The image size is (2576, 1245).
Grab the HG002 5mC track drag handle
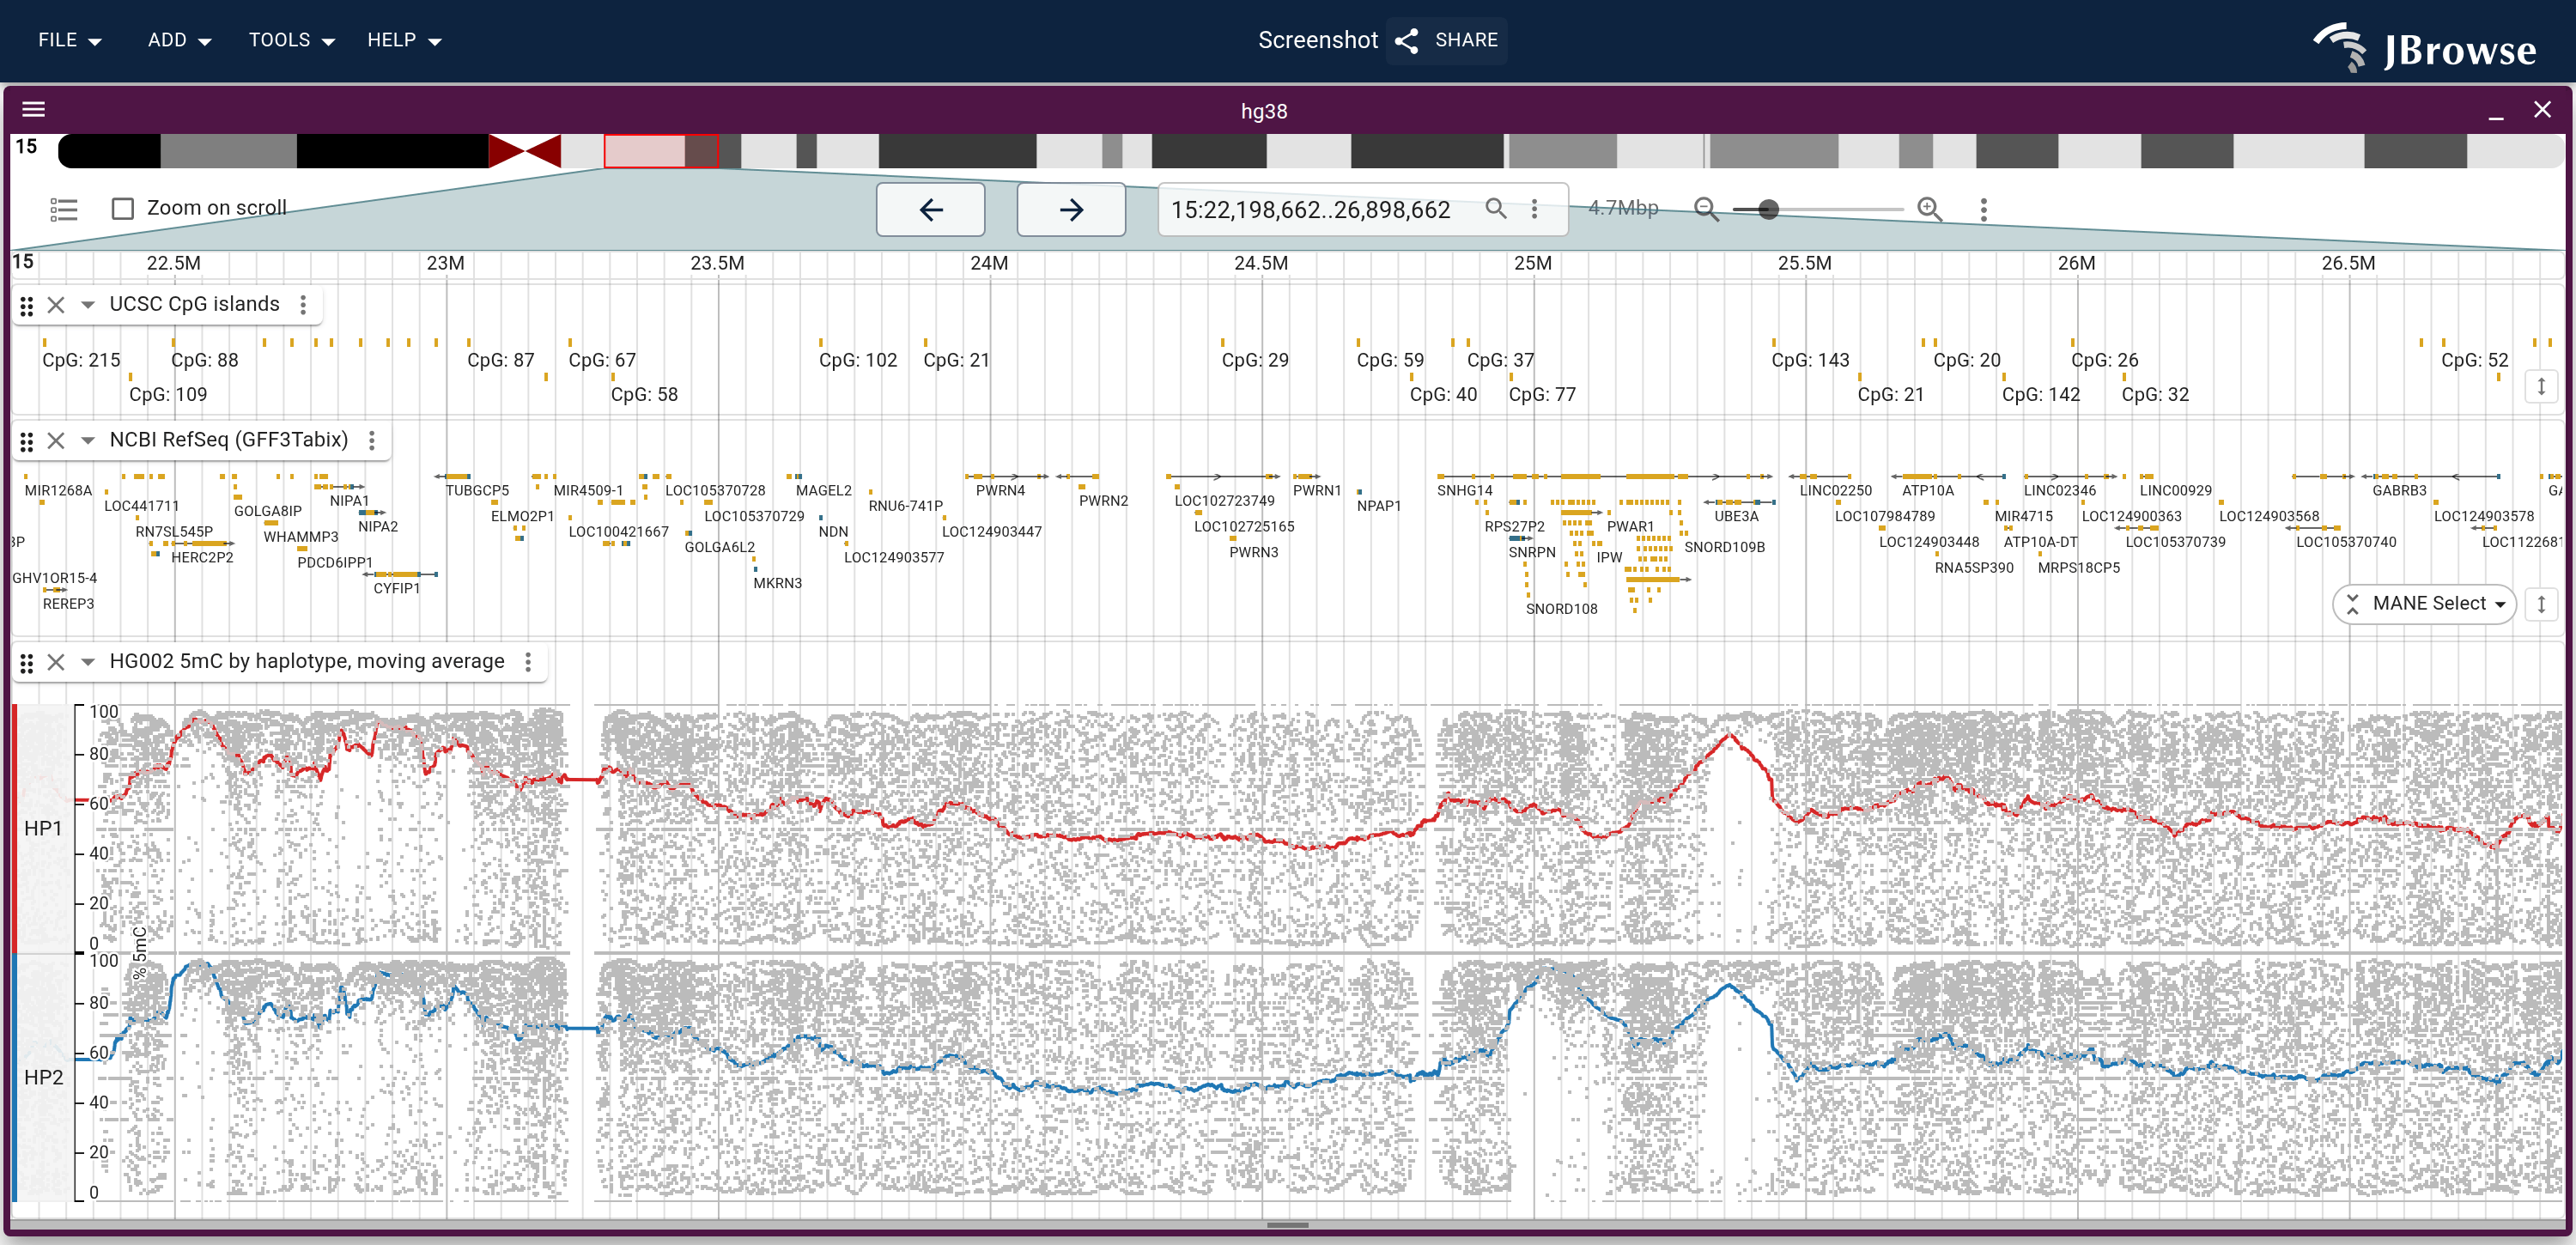tap(27, 662)
